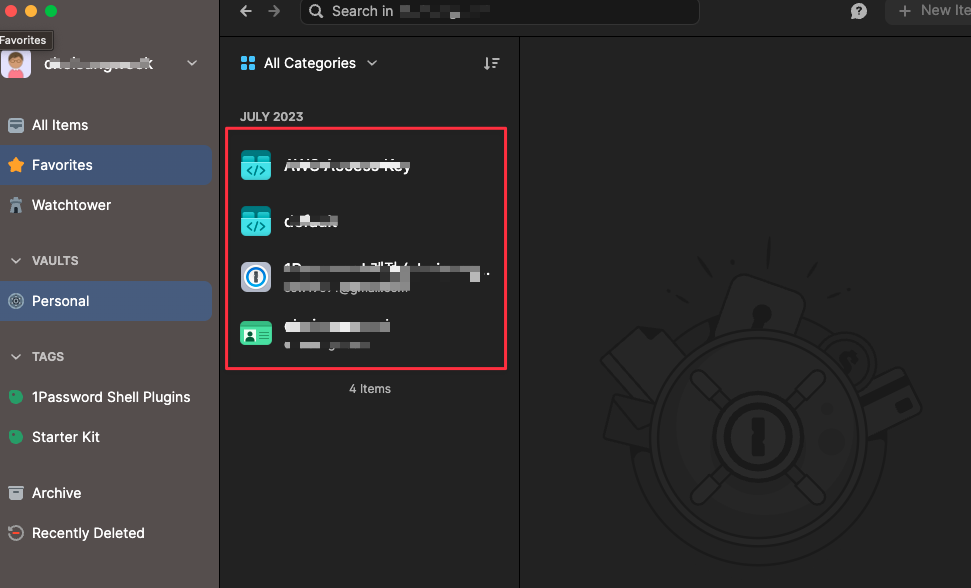Collapse the TAGS section chevron
The width and height of the screenshot is (971, 588).
[x=16, y=357]
